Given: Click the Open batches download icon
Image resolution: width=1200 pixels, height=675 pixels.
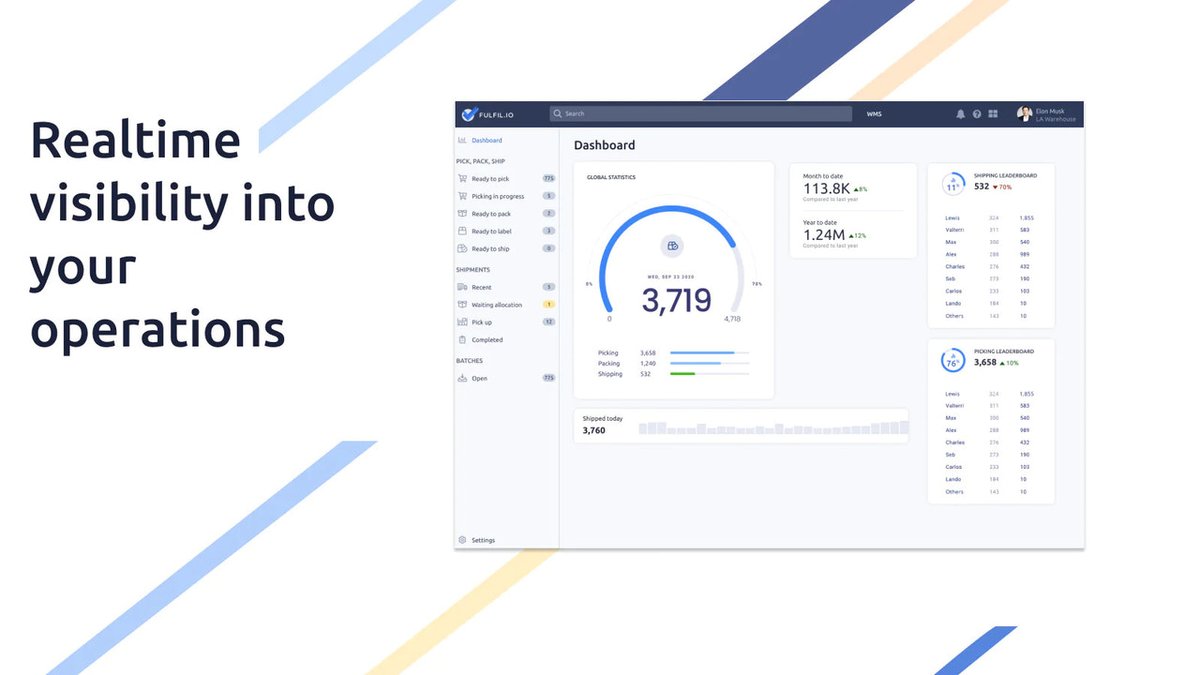Looking at the screenshot, I should pos(462,378).
